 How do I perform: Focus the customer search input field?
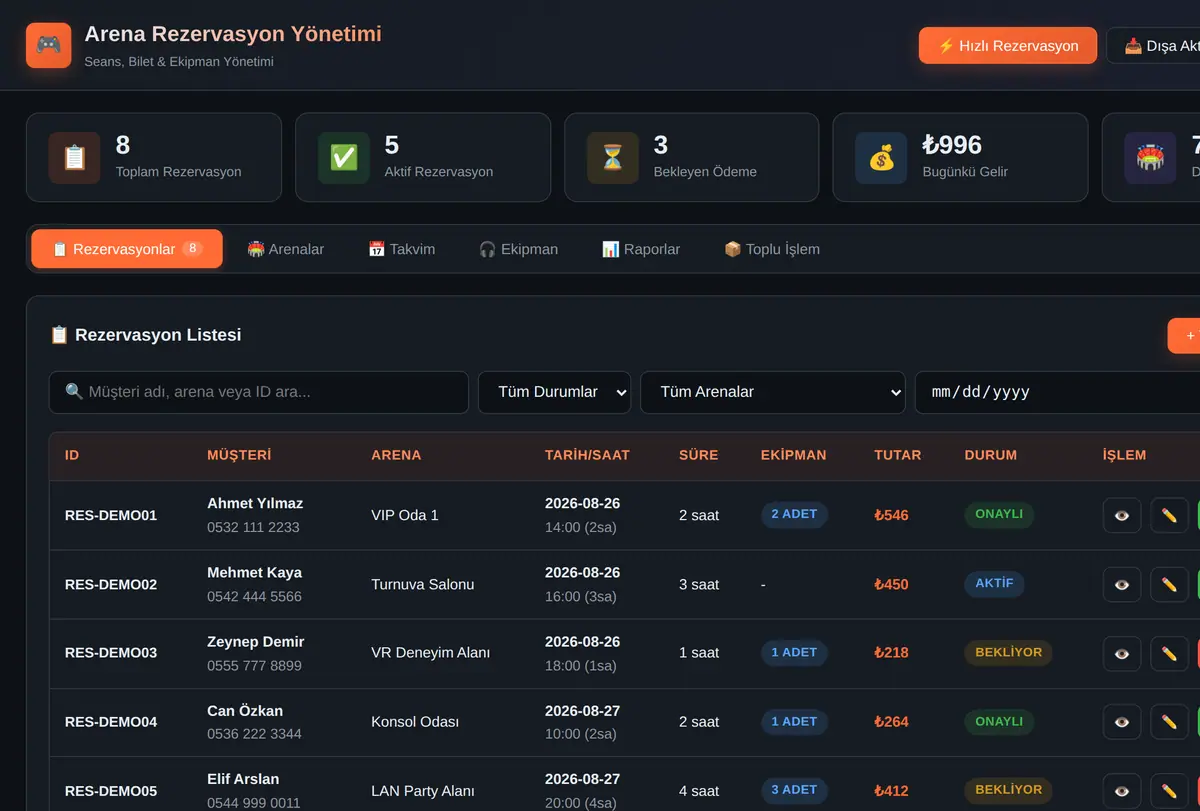[x=259, y=392]
